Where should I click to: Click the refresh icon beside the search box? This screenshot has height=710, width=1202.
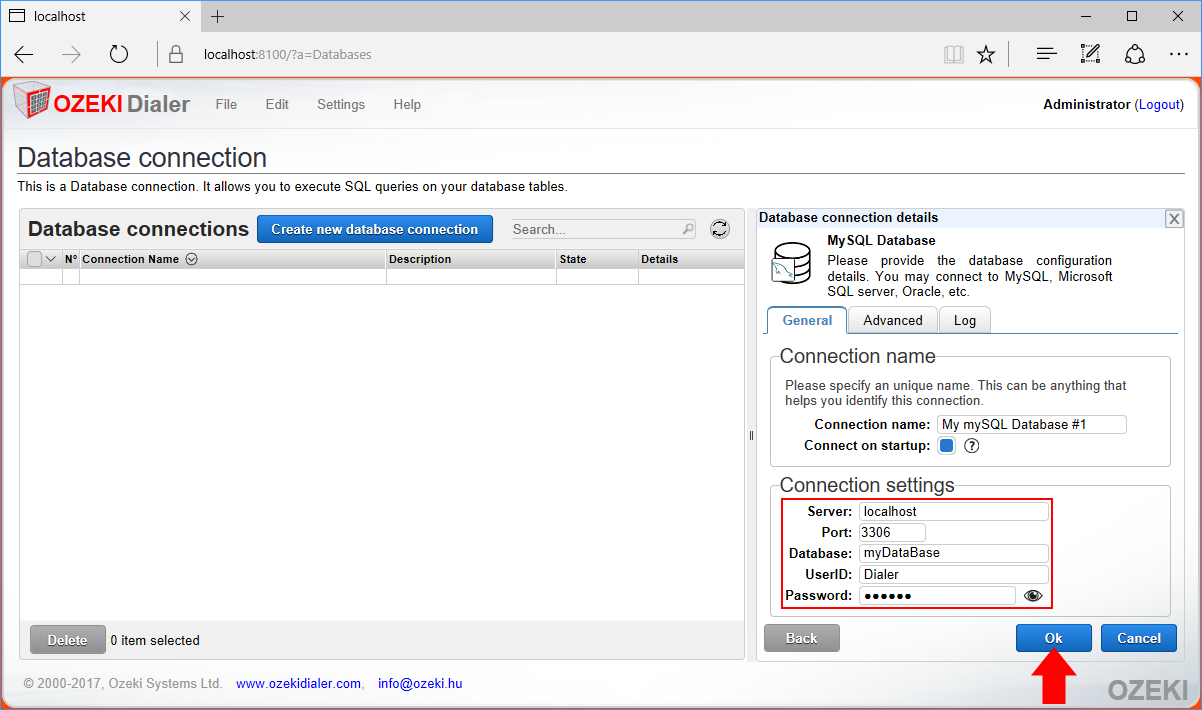(x=719, y=229)
